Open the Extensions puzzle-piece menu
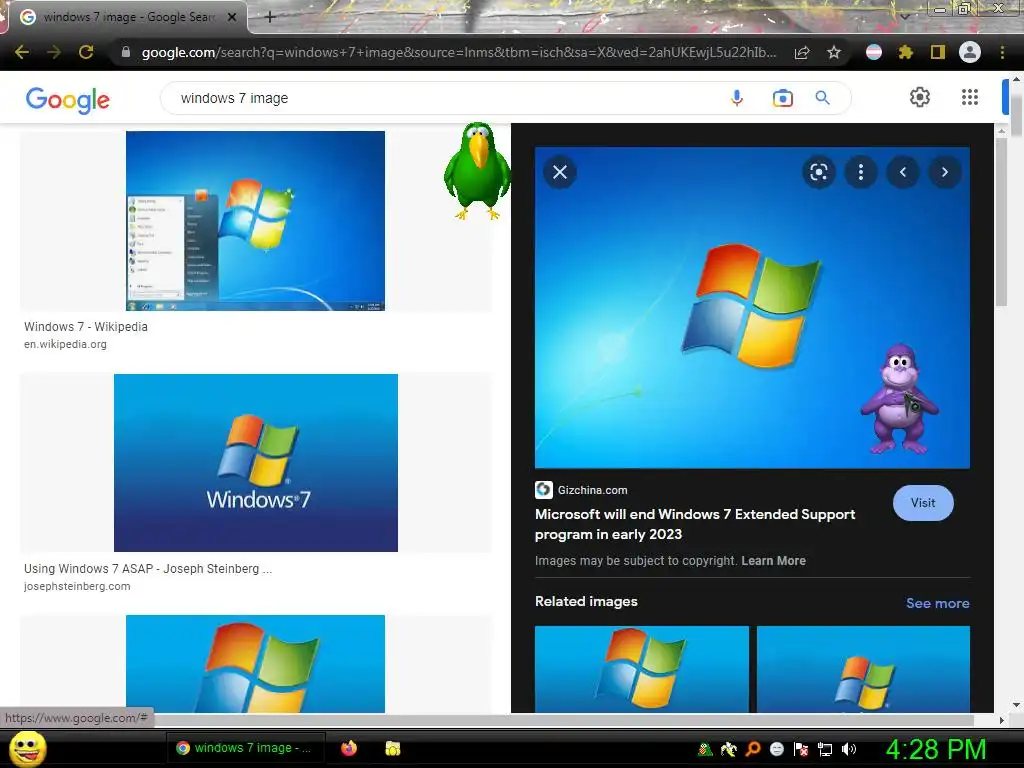The height and width of the screenshot is (768, 1024). click(906, 52)
